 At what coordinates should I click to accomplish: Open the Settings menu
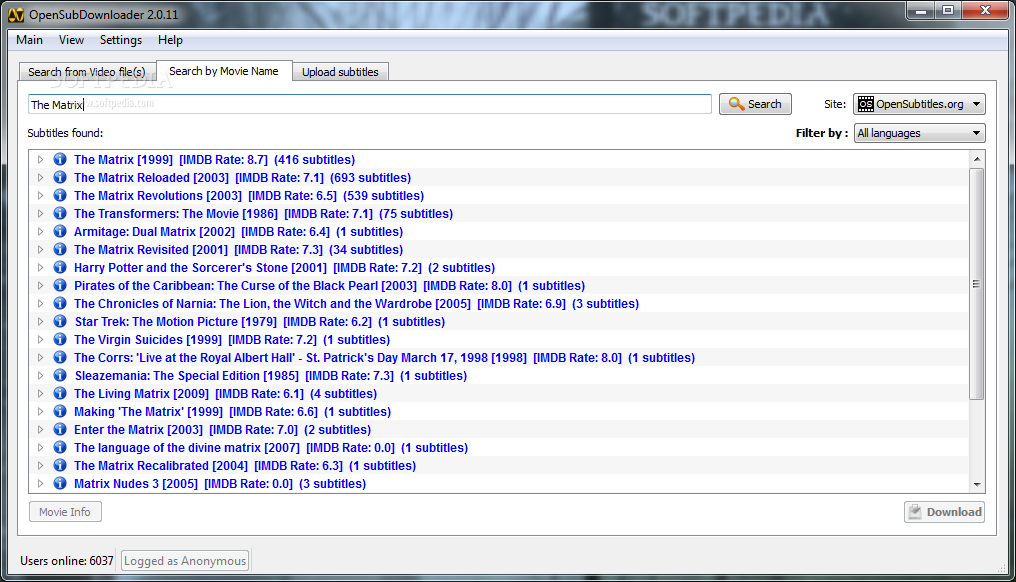coord(121,40)
